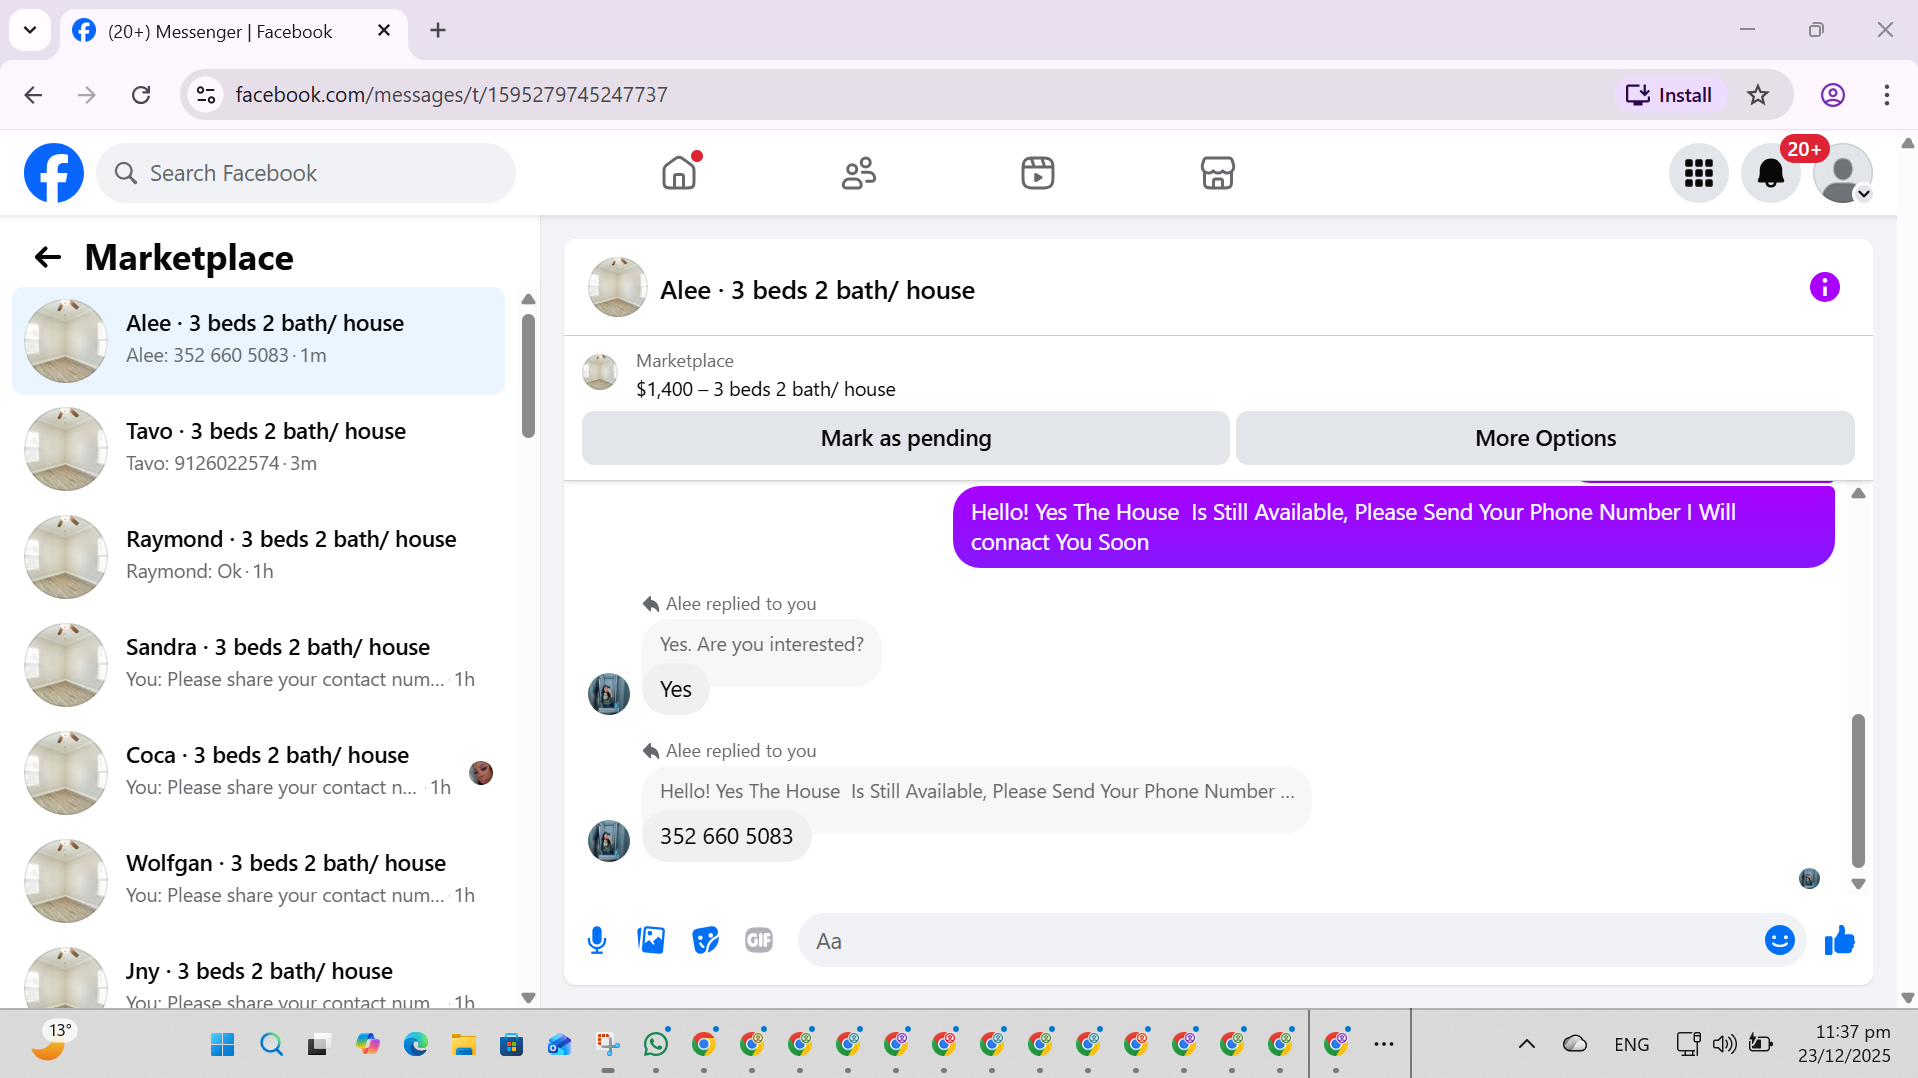The image size is (1918, 1078).
Task: Open File Explorer from the taskbar
Action: click(x=463, y=1045)
